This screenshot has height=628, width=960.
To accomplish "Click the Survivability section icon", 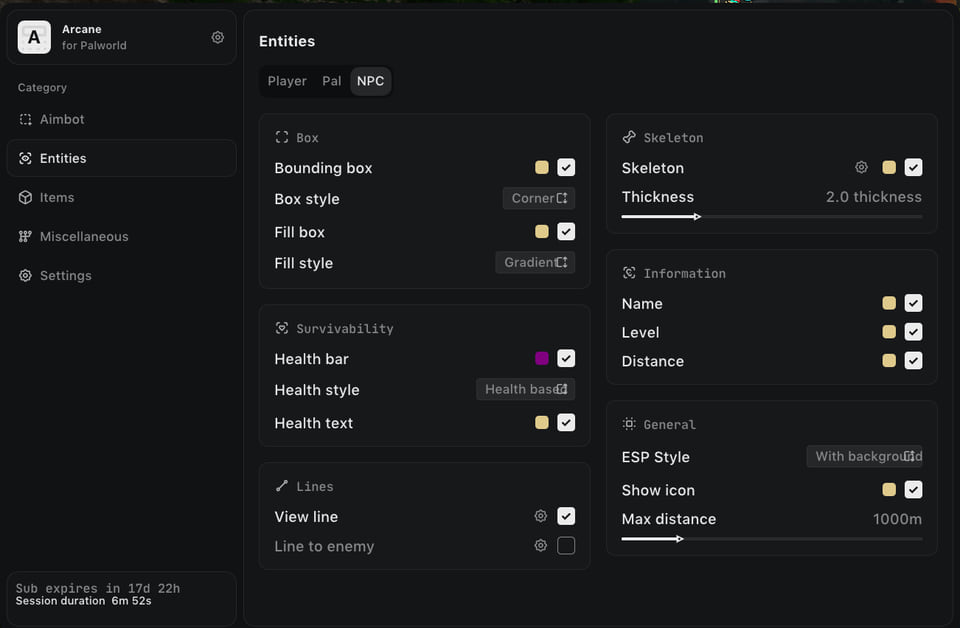I will (282, 328).
